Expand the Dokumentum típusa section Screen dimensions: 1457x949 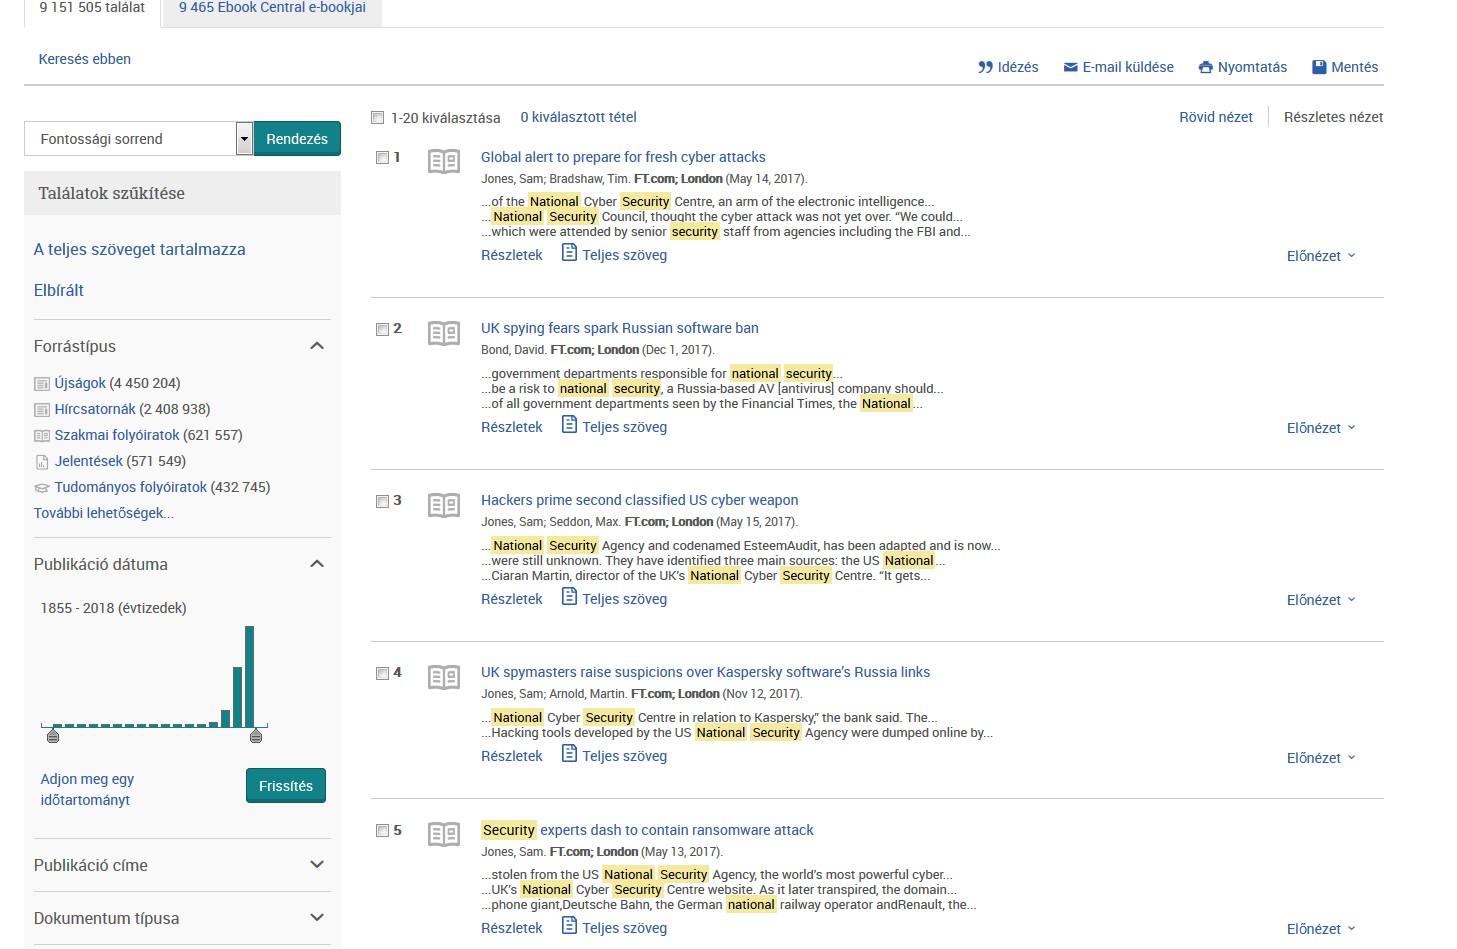coord(317,918)
